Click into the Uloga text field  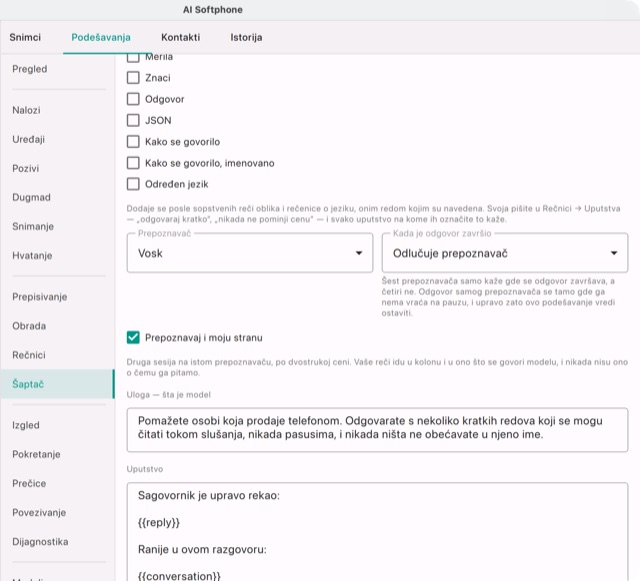(x=377, y=430)
